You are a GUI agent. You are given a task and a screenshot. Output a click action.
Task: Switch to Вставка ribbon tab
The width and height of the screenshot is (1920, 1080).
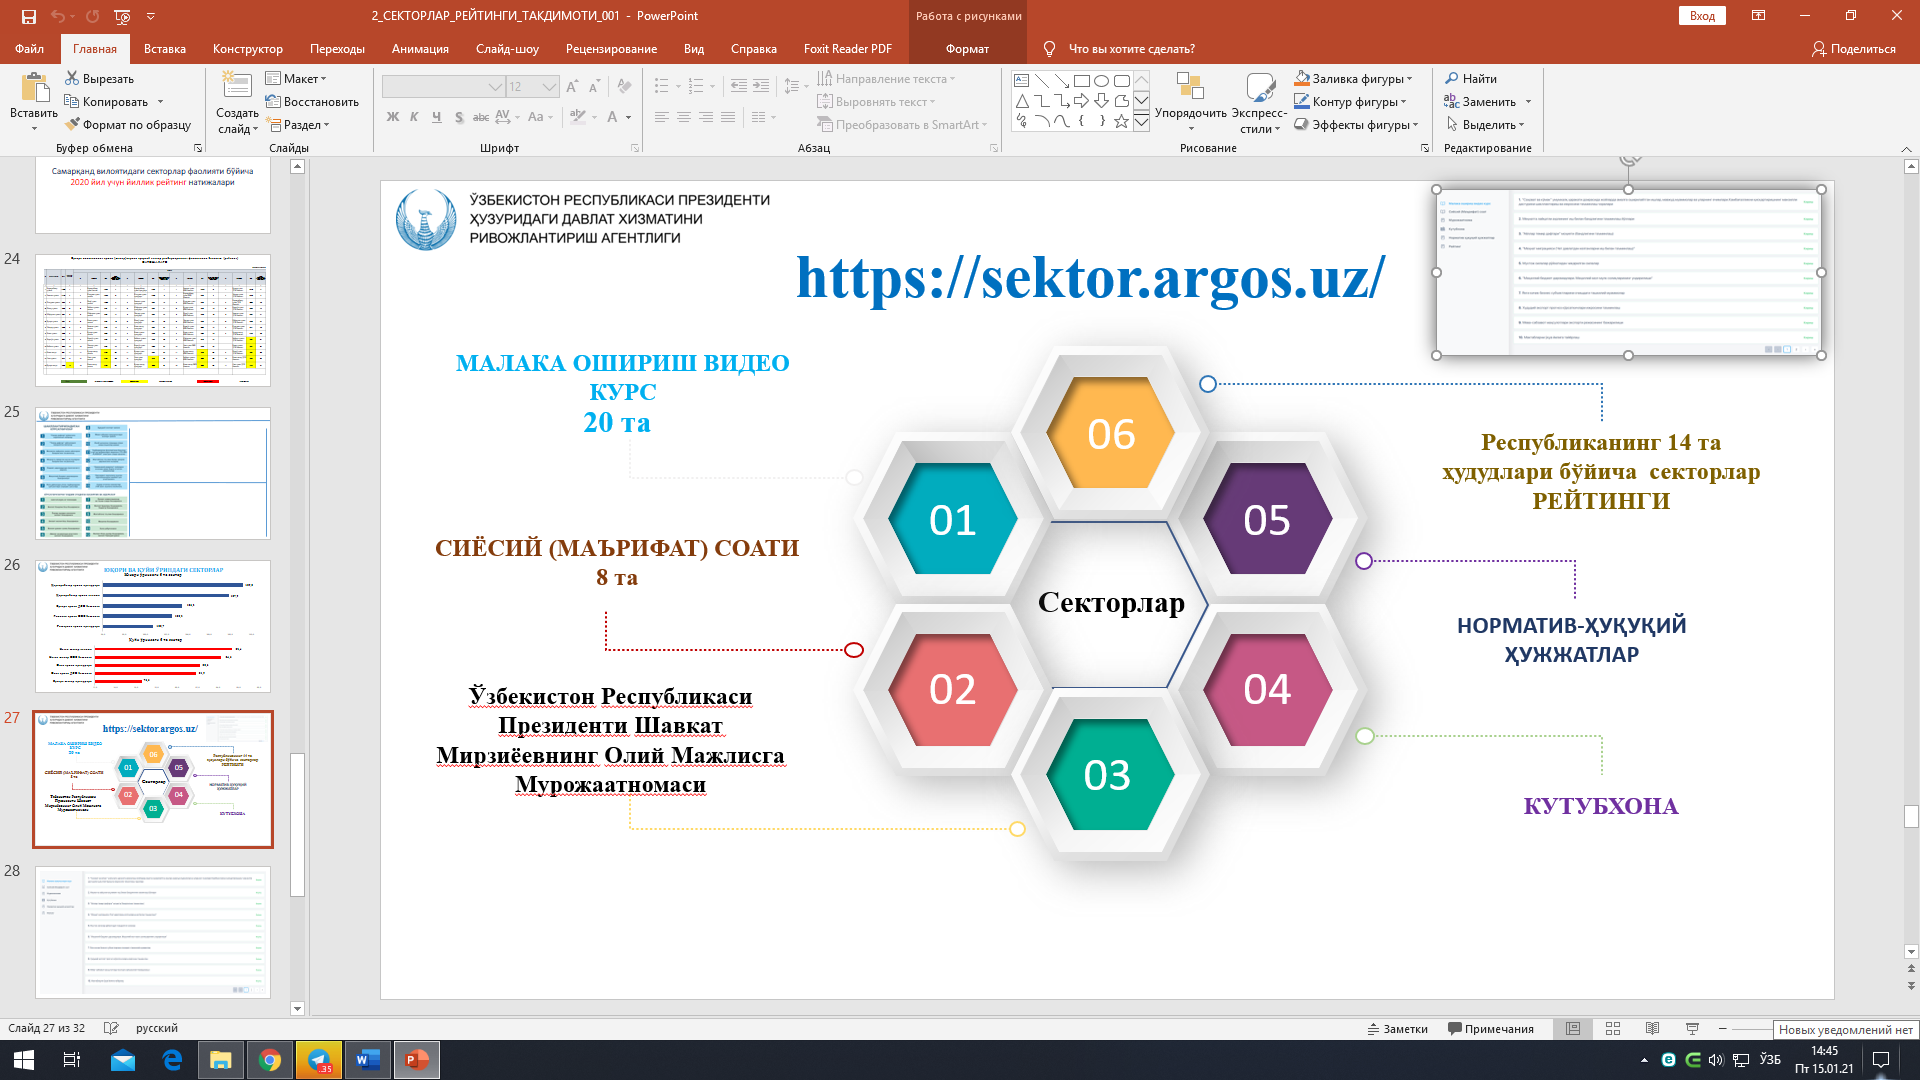[x=165, y=48]
